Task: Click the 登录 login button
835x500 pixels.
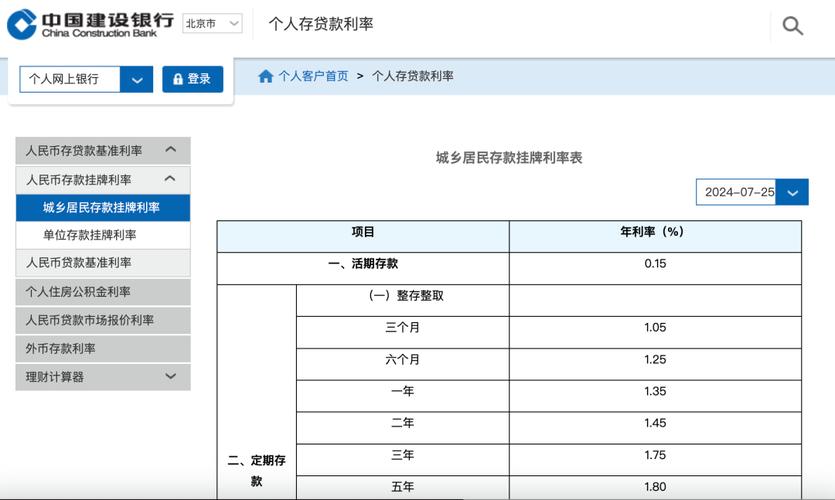Action: [193, 79]
